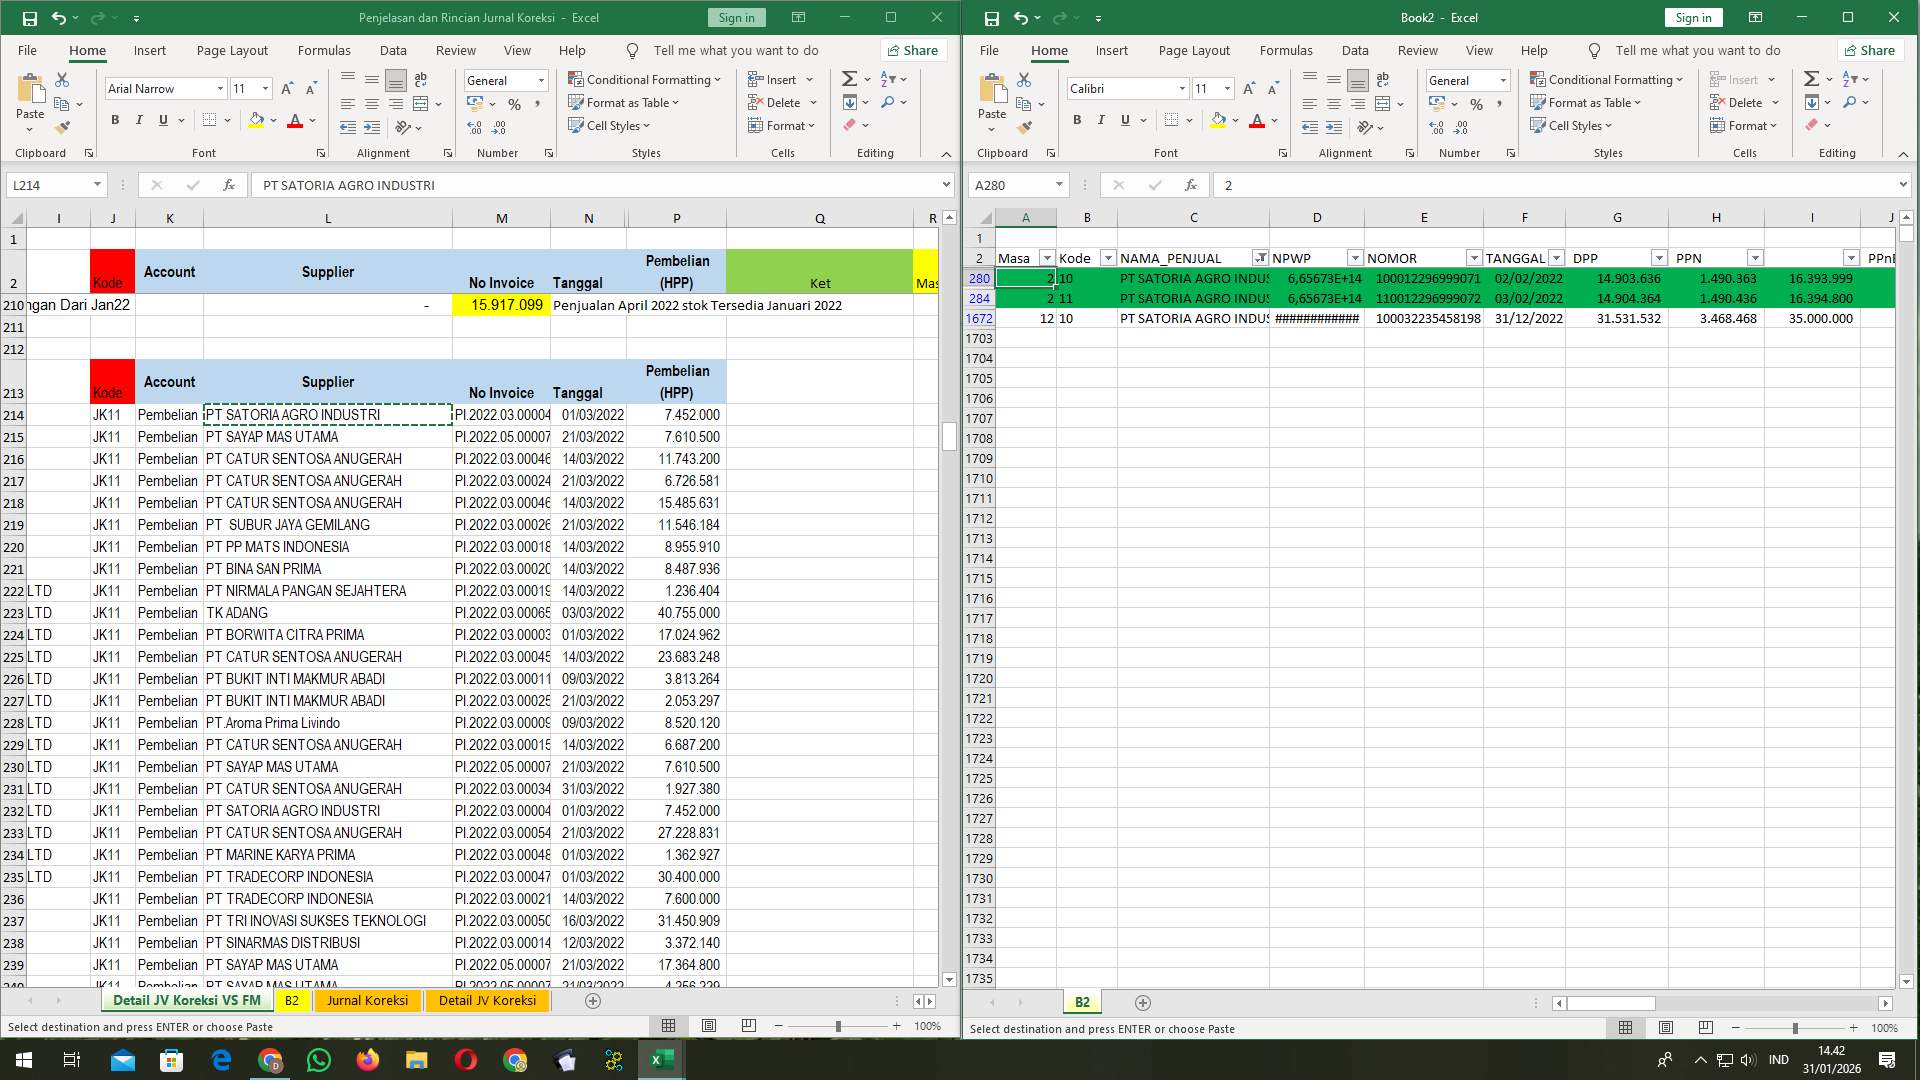Open WhatsApp from the taskbar
Viewport: 1920px width, 1080px height.
click(x=318, y=1059)
